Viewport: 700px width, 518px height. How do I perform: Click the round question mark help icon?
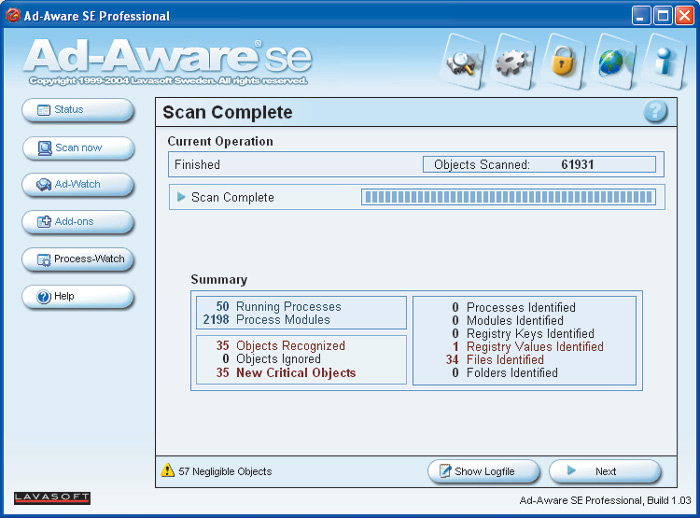point(655,111)
